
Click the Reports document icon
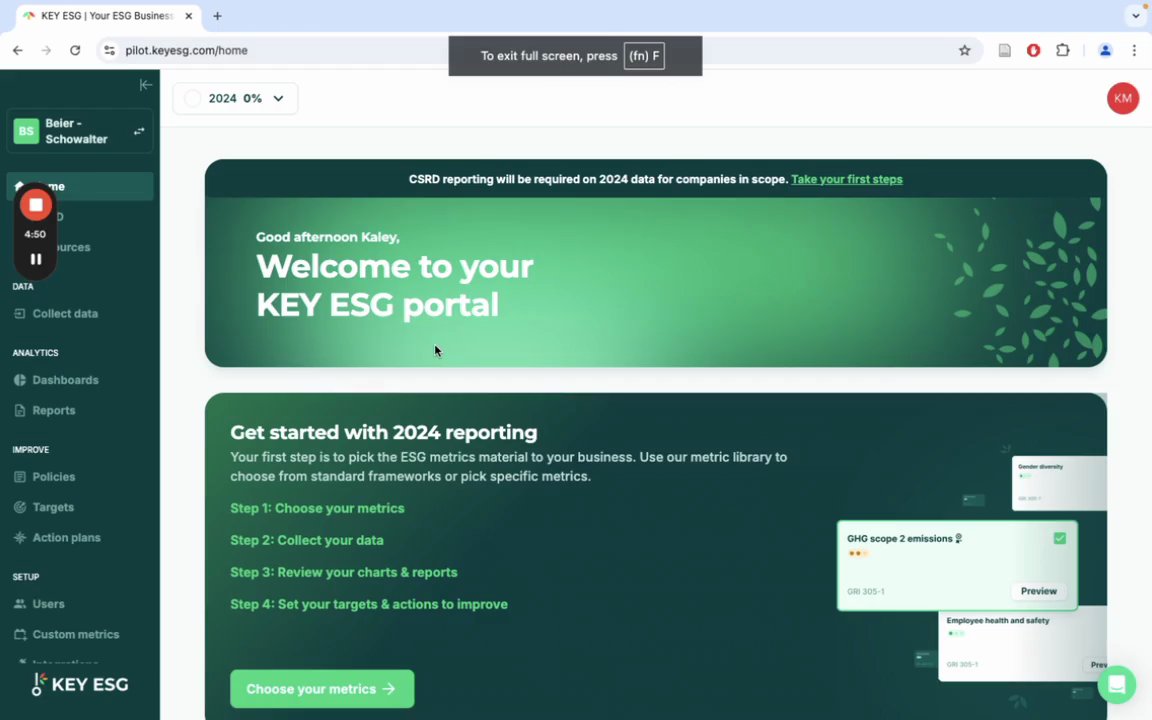(20, 411)
